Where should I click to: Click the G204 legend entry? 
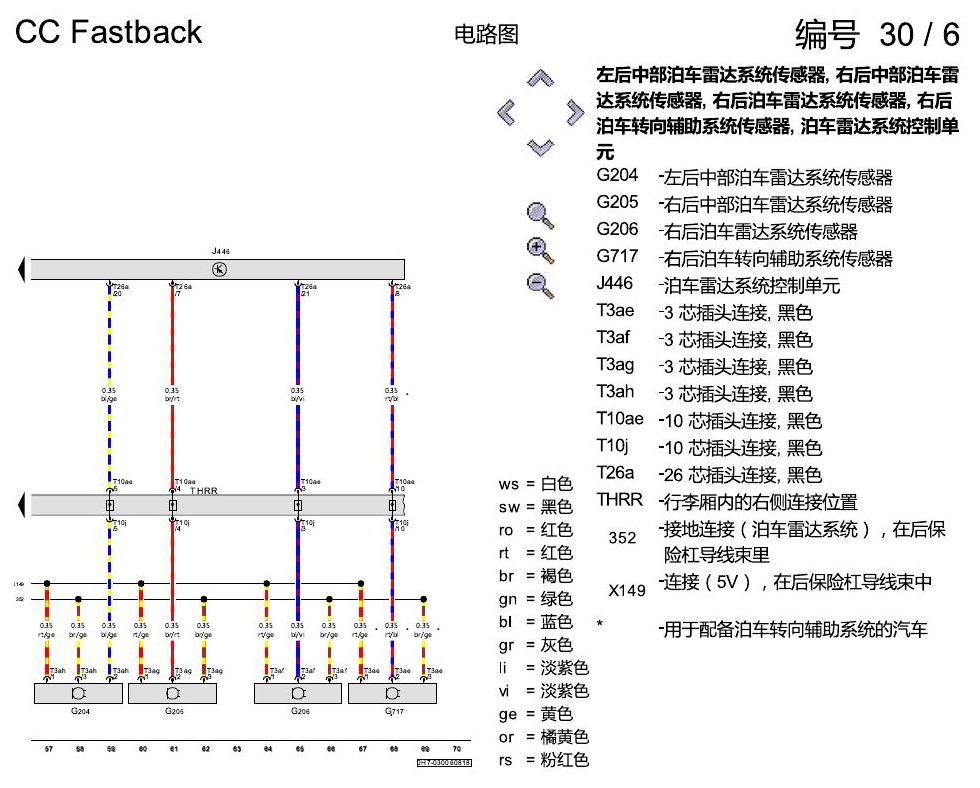pyautogui.click(x=744, y=177)
